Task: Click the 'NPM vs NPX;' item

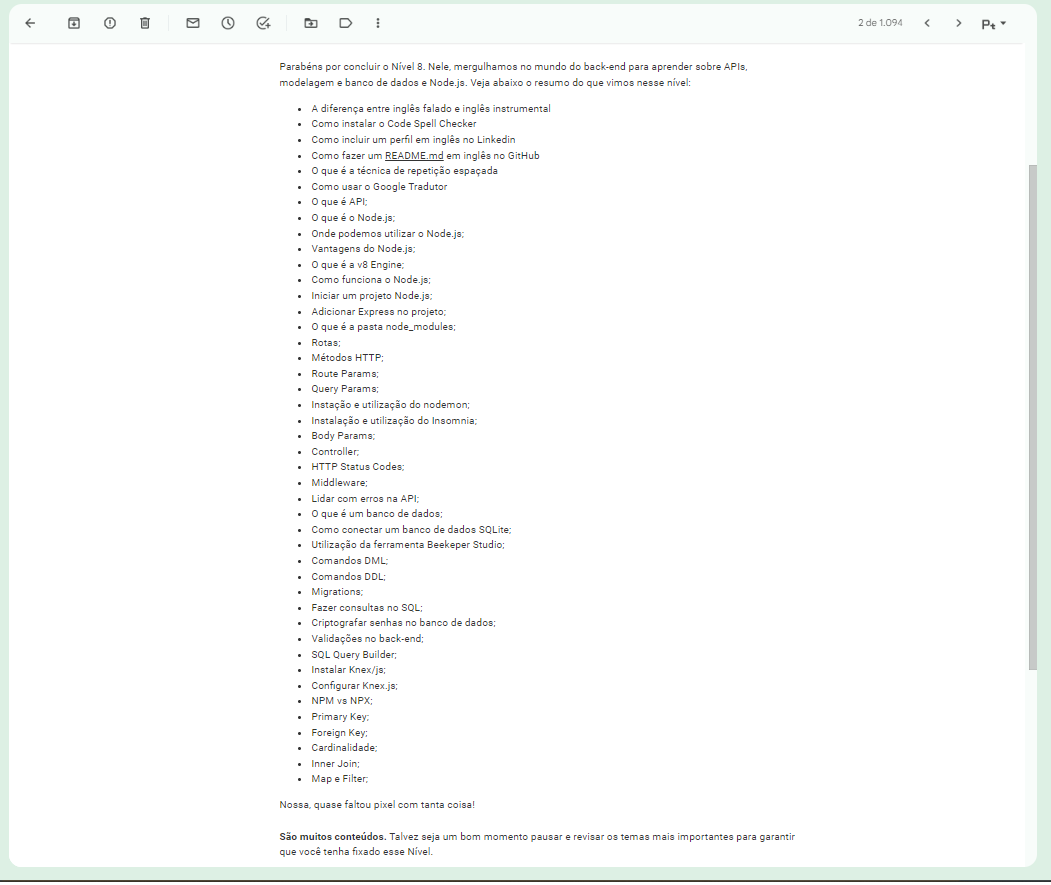Action: [x=341, y=701]
